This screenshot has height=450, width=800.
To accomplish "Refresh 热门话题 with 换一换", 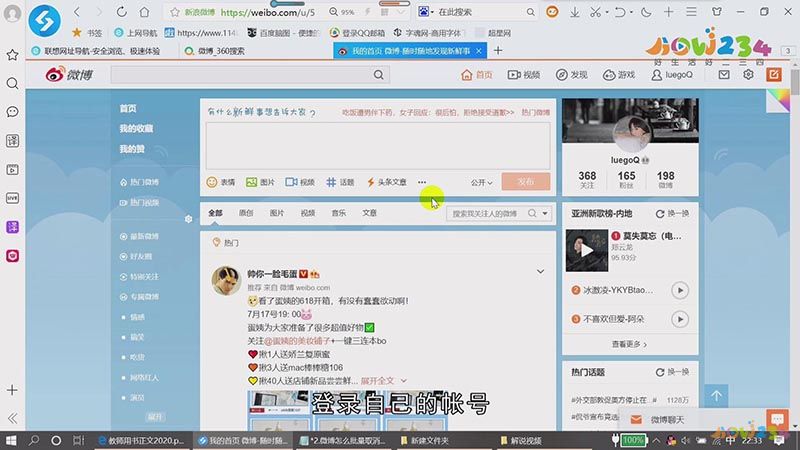I will click(672, 372).
